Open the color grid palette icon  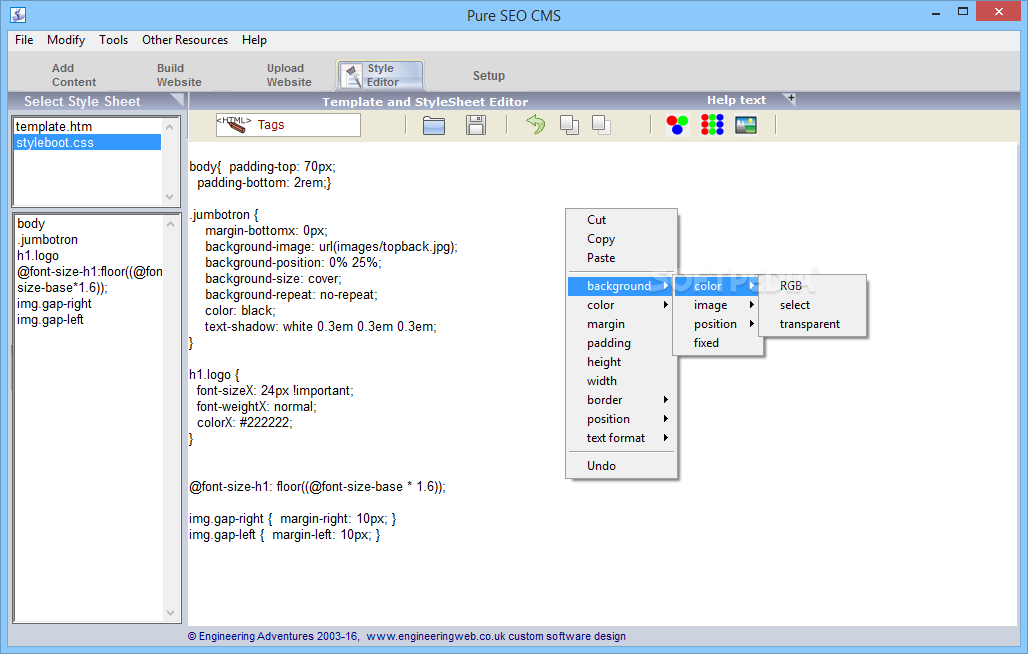click(712, 125)
